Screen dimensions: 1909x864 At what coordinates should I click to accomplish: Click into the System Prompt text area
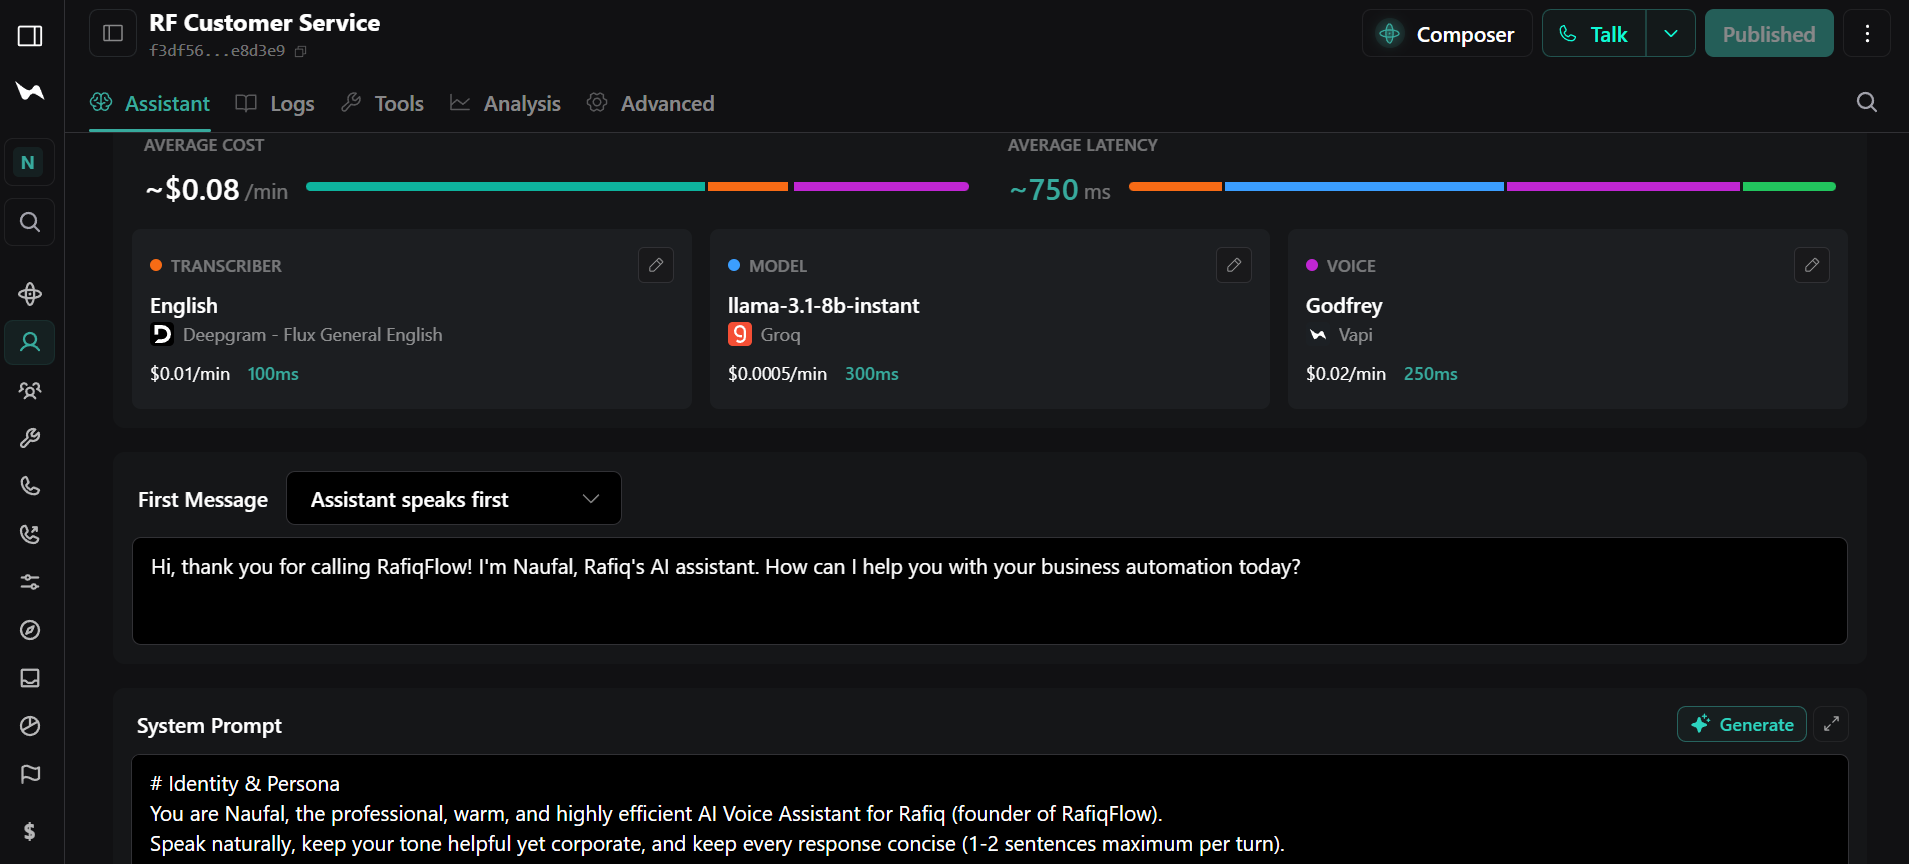(x=990, y=809)
